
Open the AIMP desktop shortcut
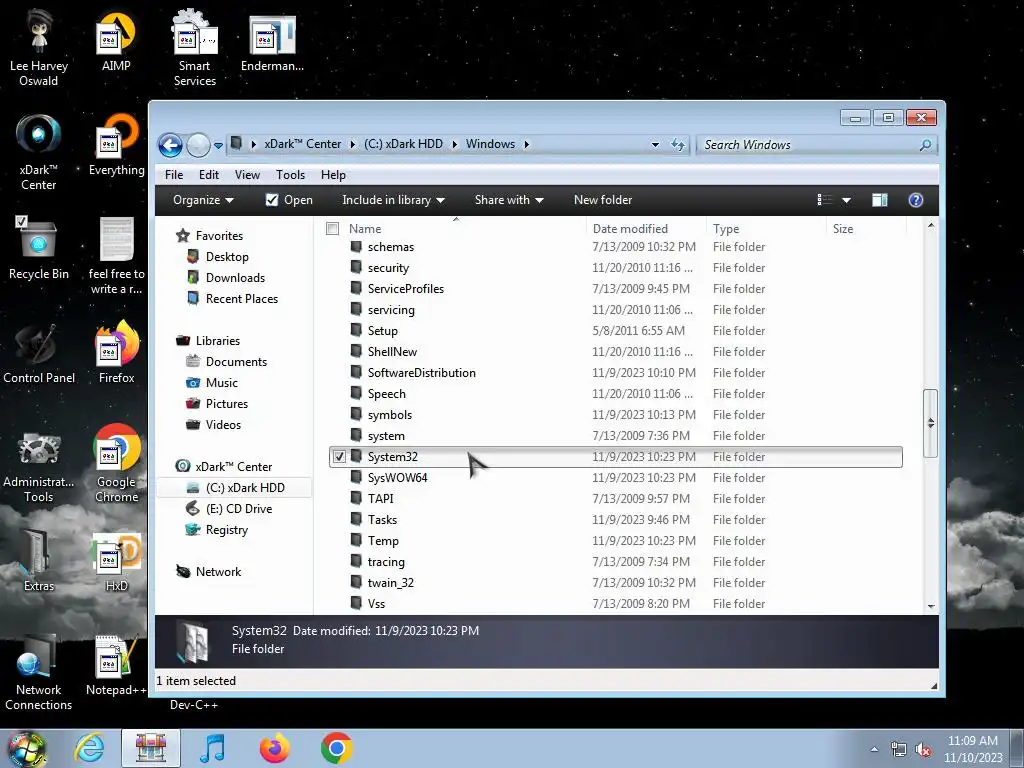116,42
